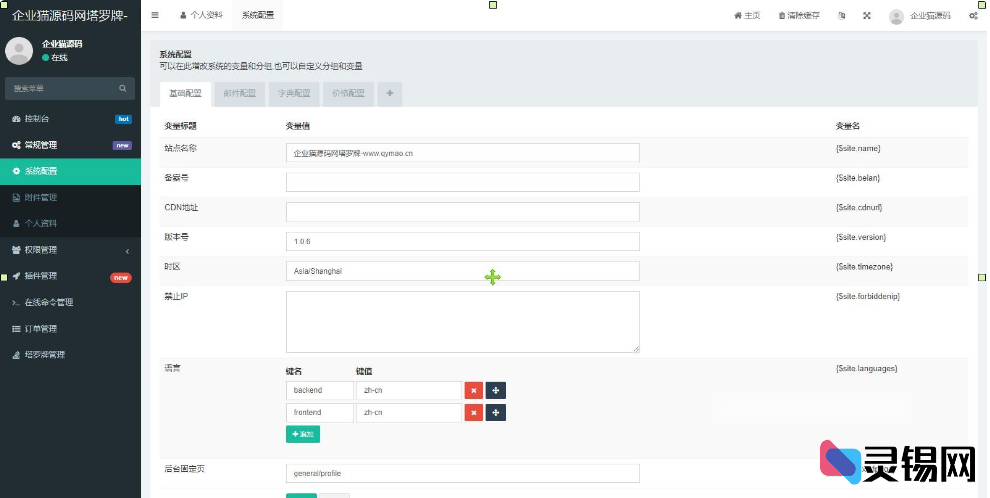Viewport: 990px width, 498px height.
Task: Click the move handle of the frontend row
Action: [x=496, y=412]
